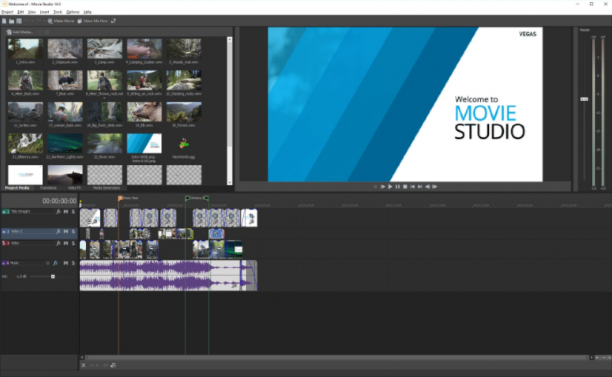
Task: Switch to the Media Generators tab
Action: pos(106,188)
